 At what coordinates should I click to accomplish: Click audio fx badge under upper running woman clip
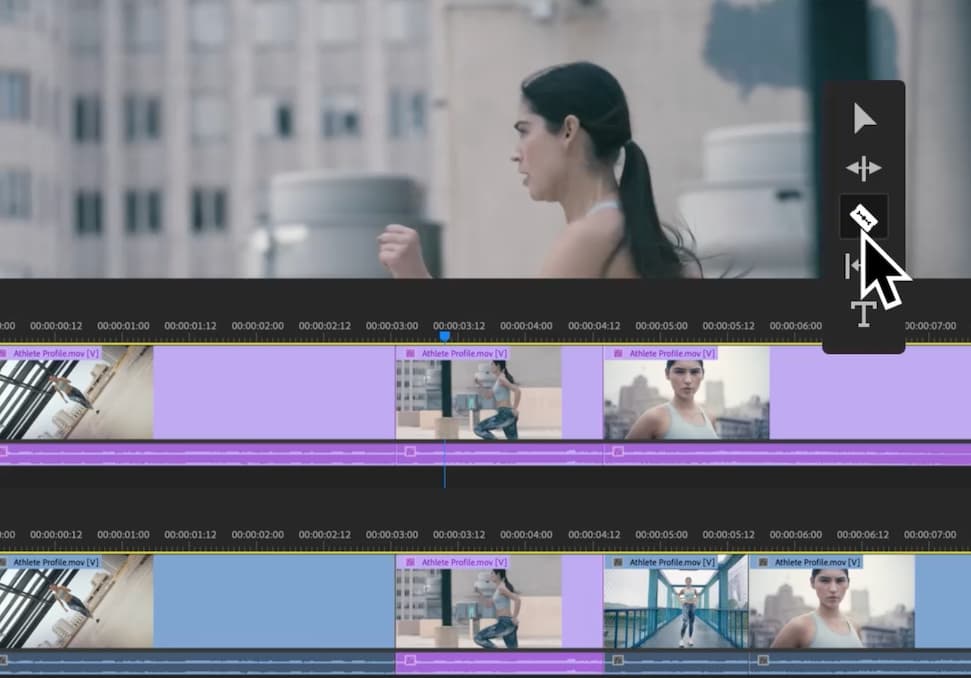(408, 452)
